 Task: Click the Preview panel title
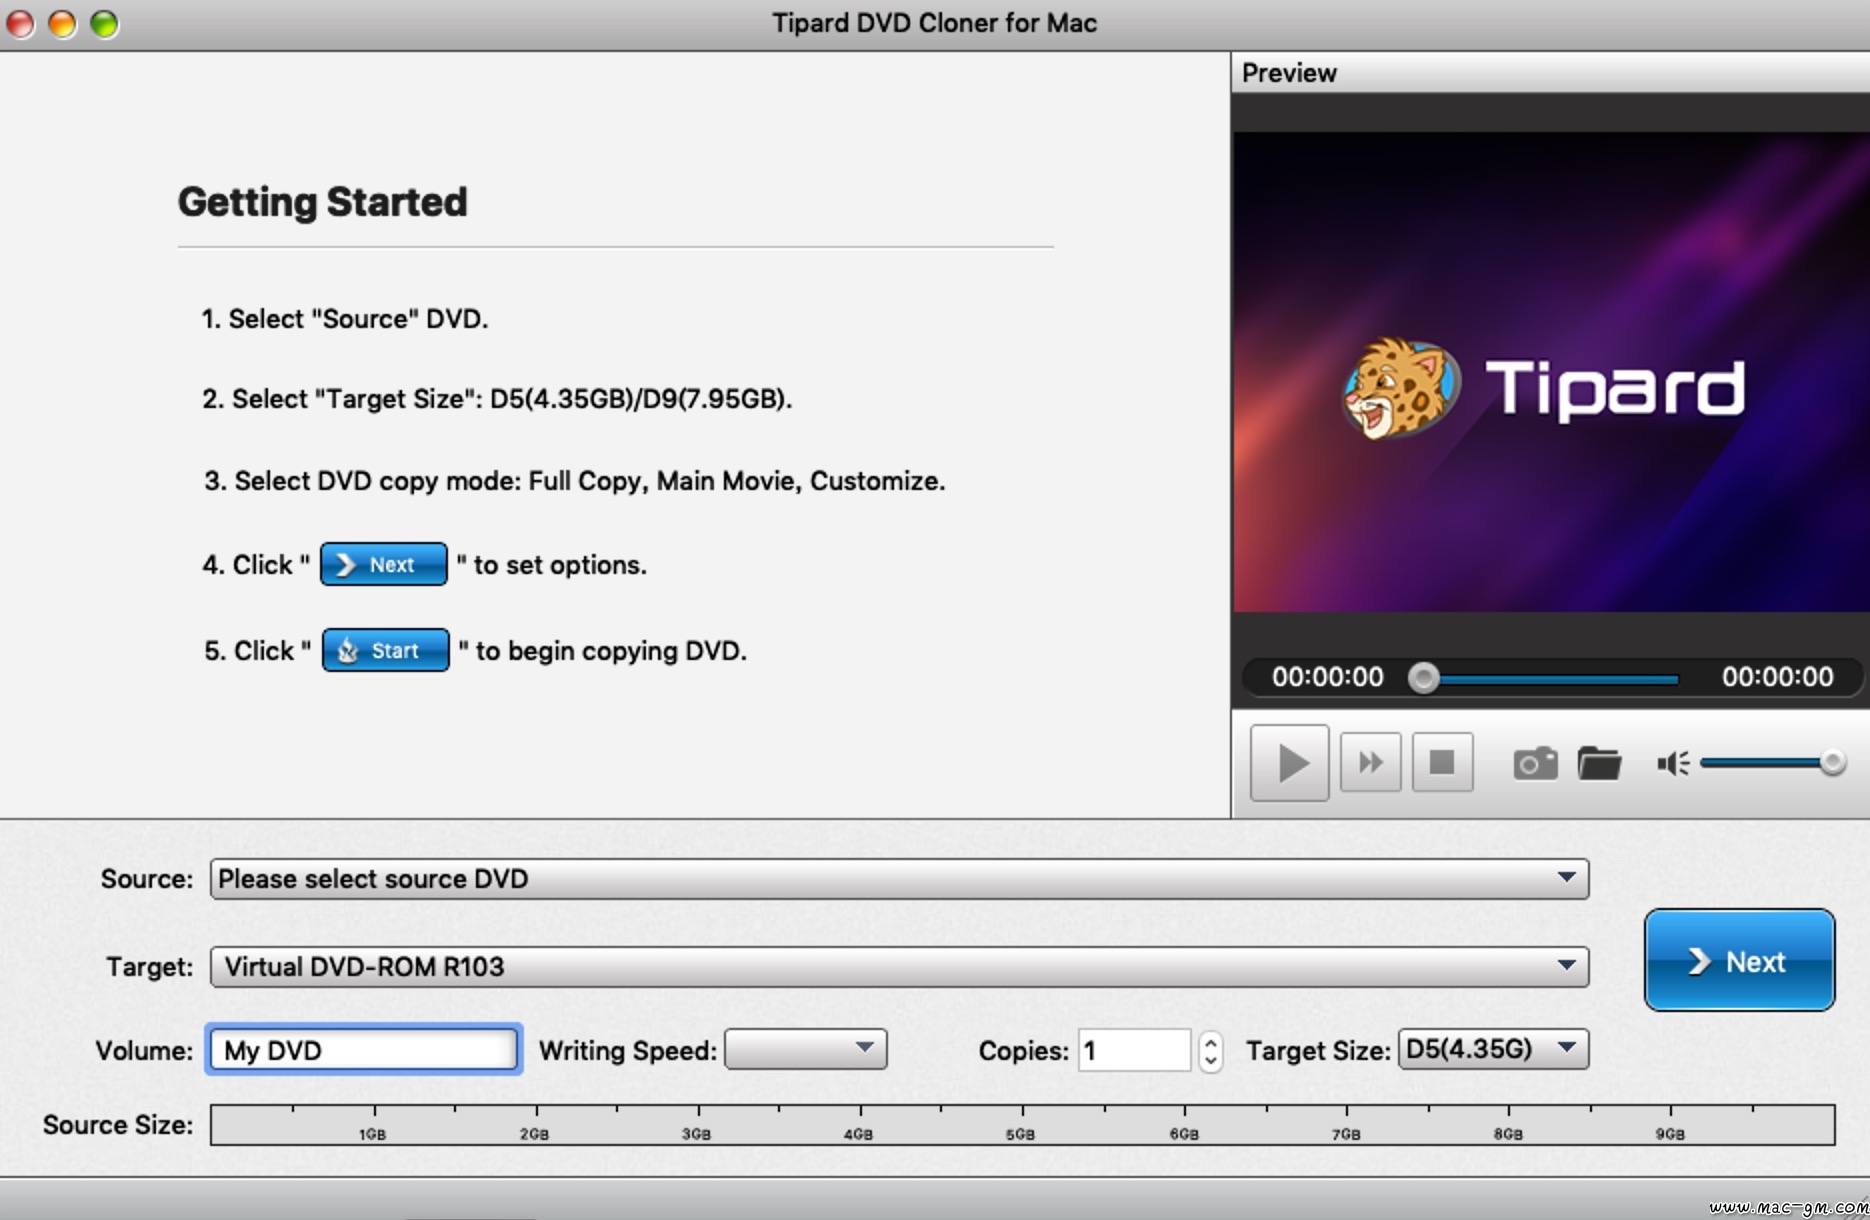tap(1289, 73)
